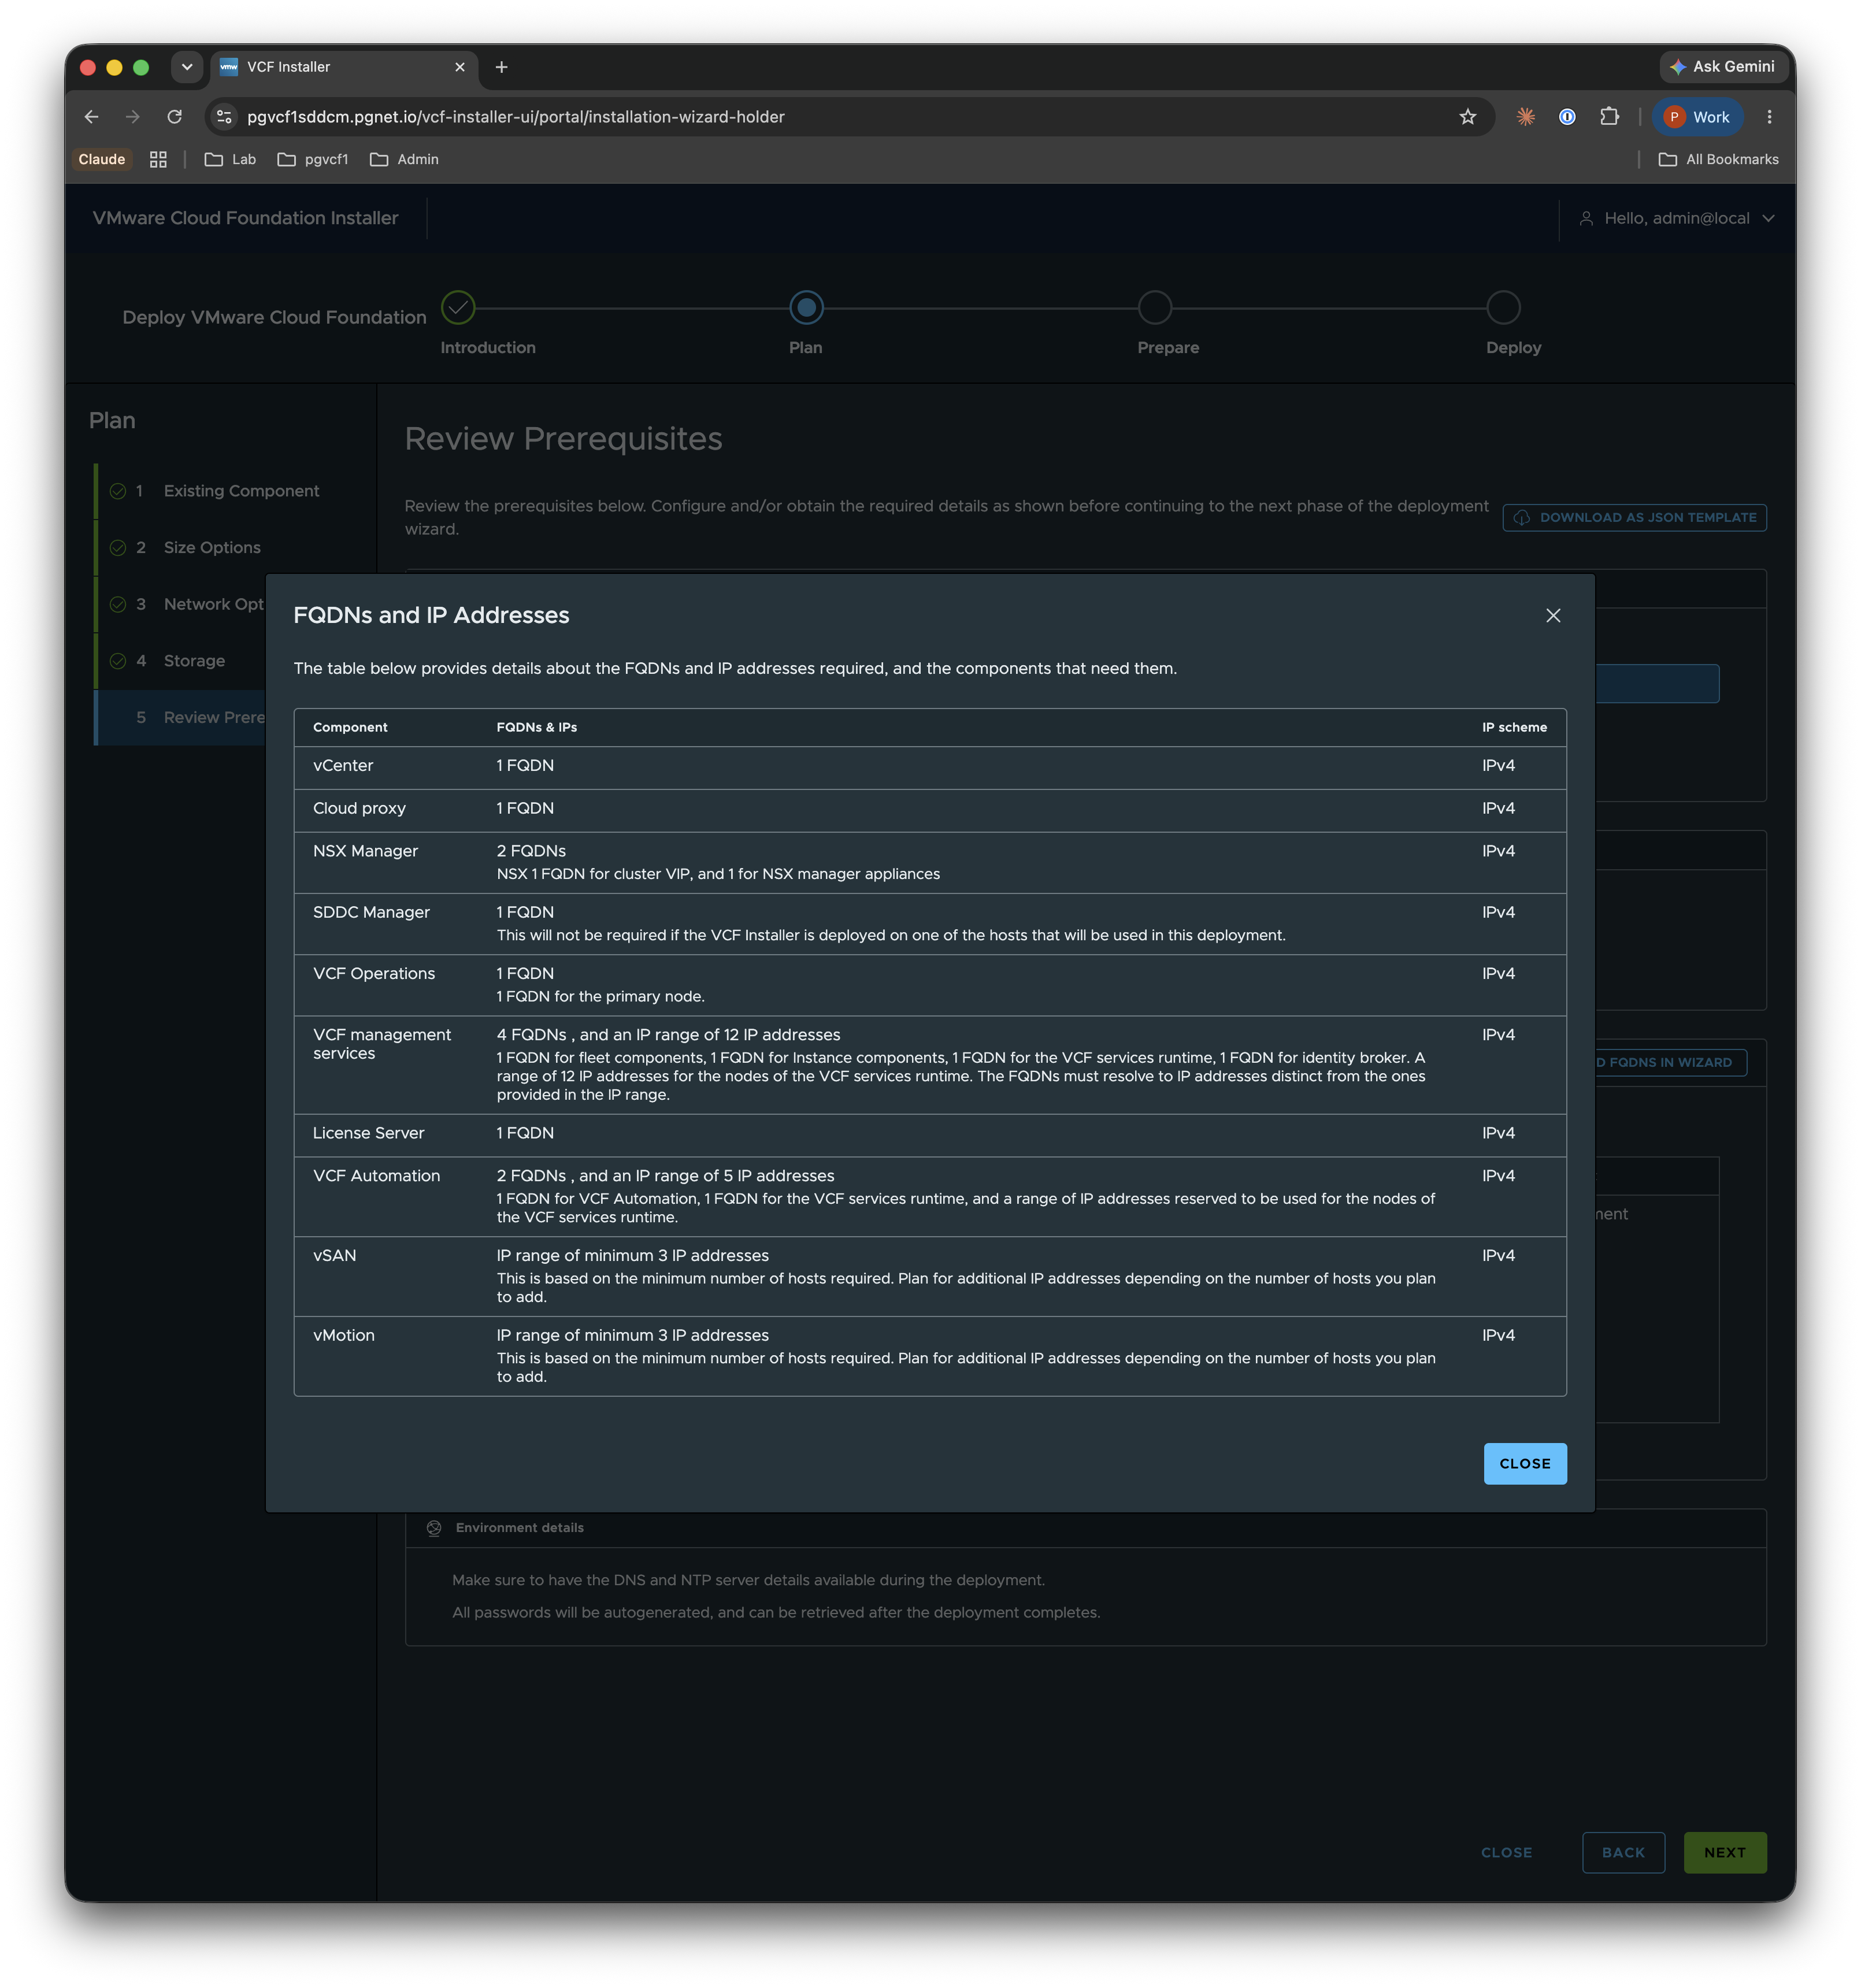The image size is (1861, 1988).
Task: Select the VCF management services row
Action: click(x=929, y=1064)
